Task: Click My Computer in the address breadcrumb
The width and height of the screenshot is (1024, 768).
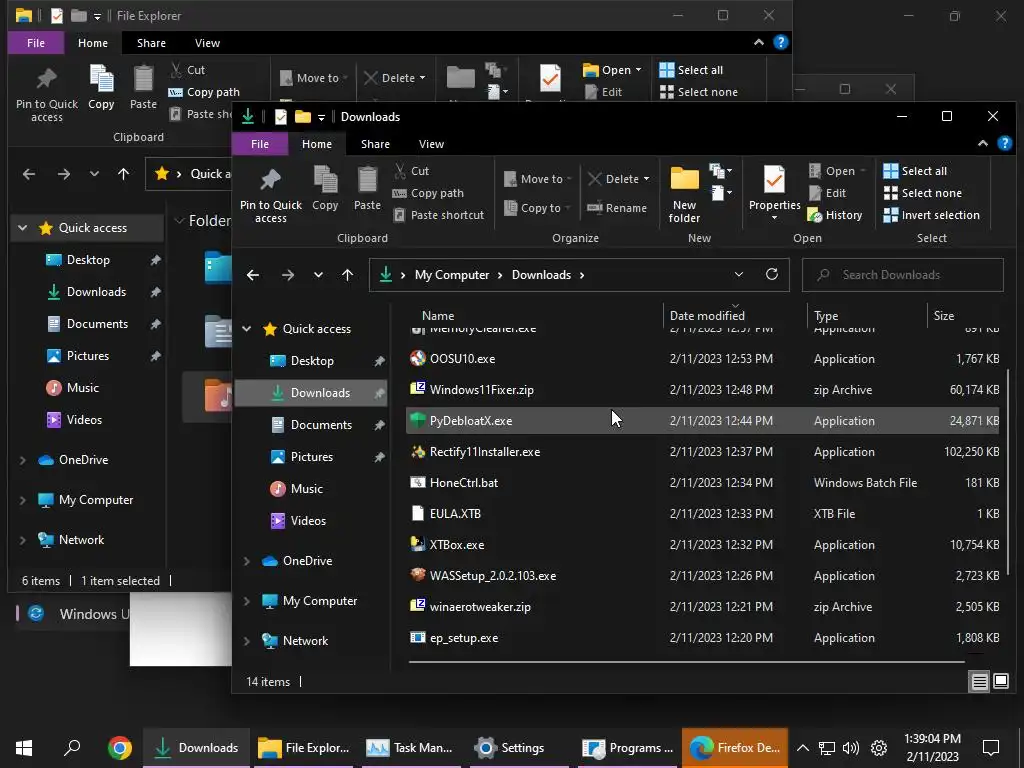Action: [x=452, y=275]
